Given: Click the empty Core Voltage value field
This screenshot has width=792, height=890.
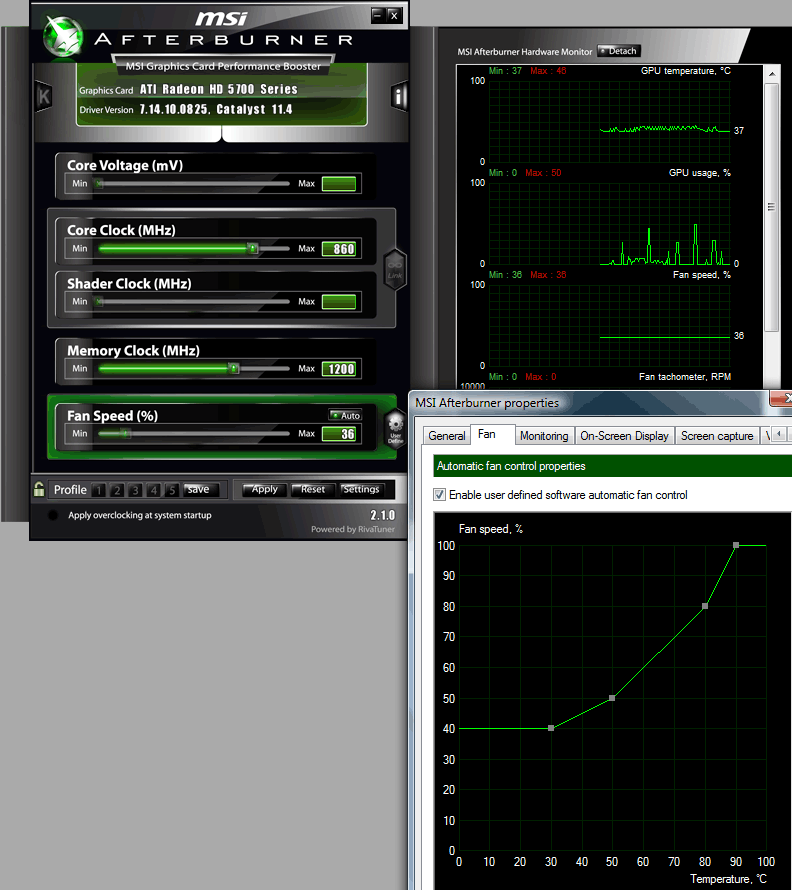Looking at the screenshot, I should pyautogui.click(x=339, y=184).
